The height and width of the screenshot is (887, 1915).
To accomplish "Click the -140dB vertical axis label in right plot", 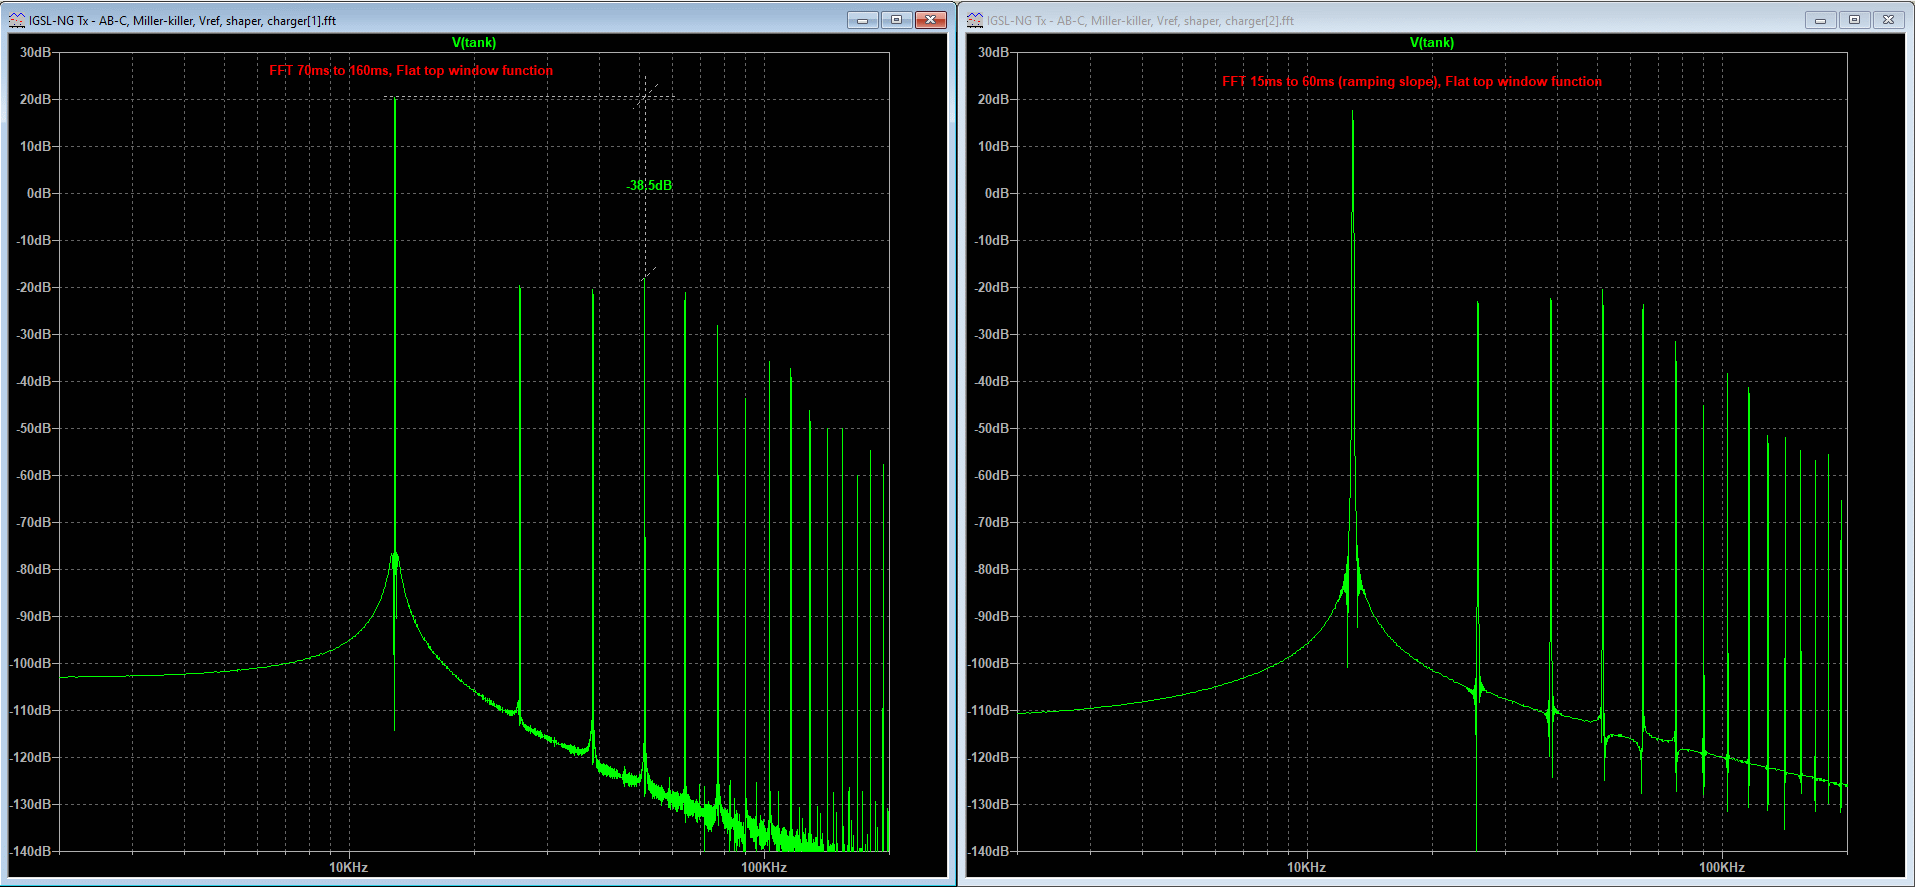I will 992,851.
